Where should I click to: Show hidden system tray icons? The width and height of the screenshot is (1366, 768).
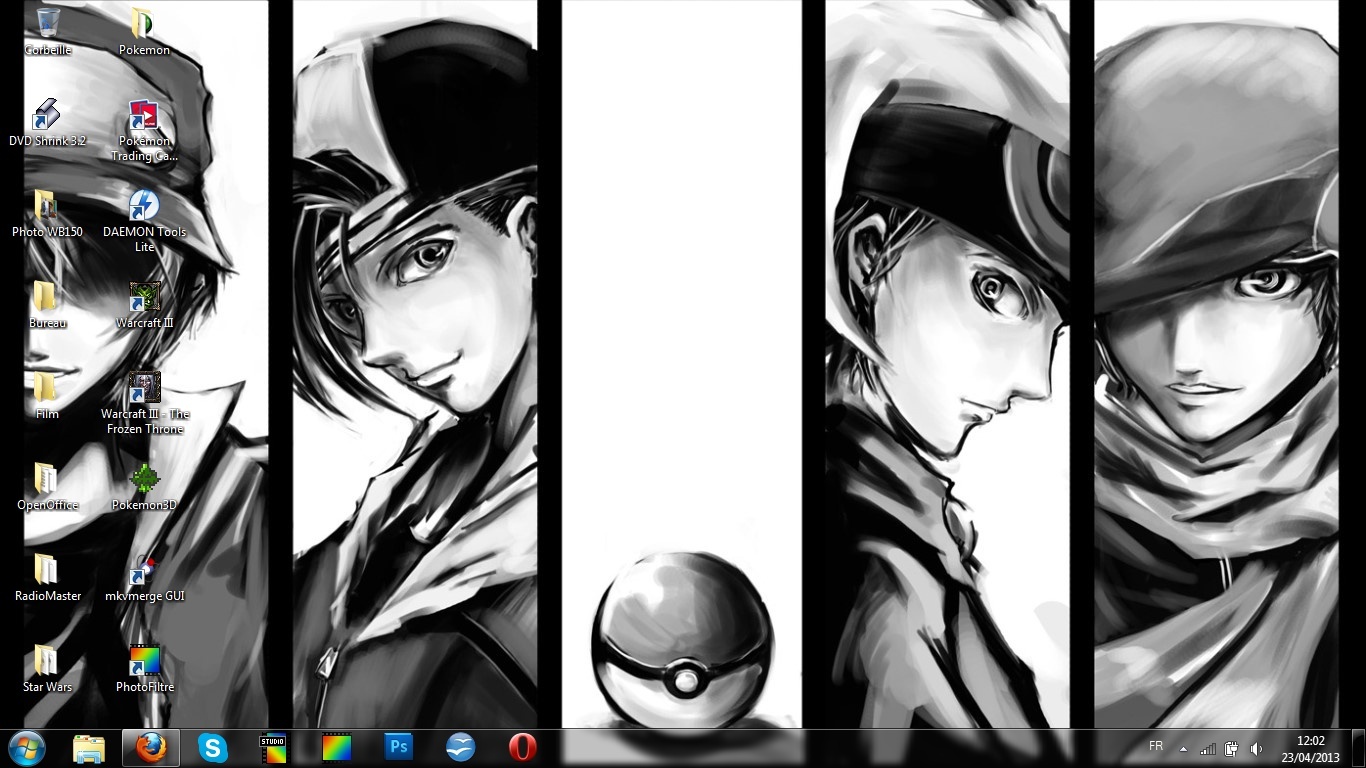click(x=1184, y=748)
